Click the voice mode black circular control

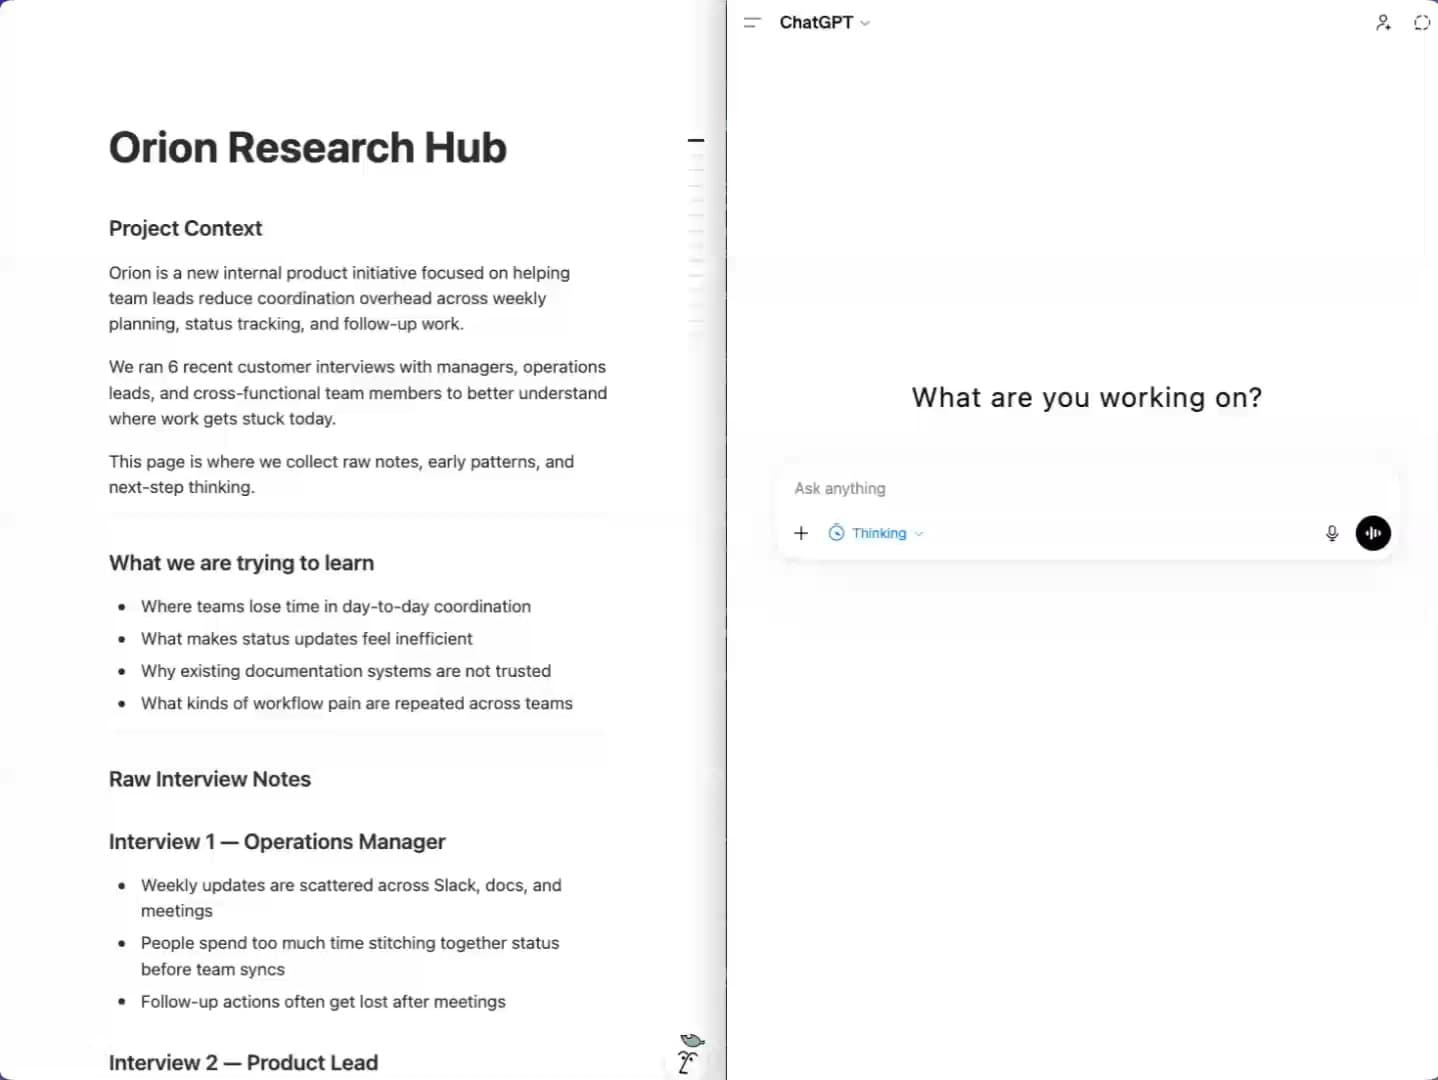1373,533
